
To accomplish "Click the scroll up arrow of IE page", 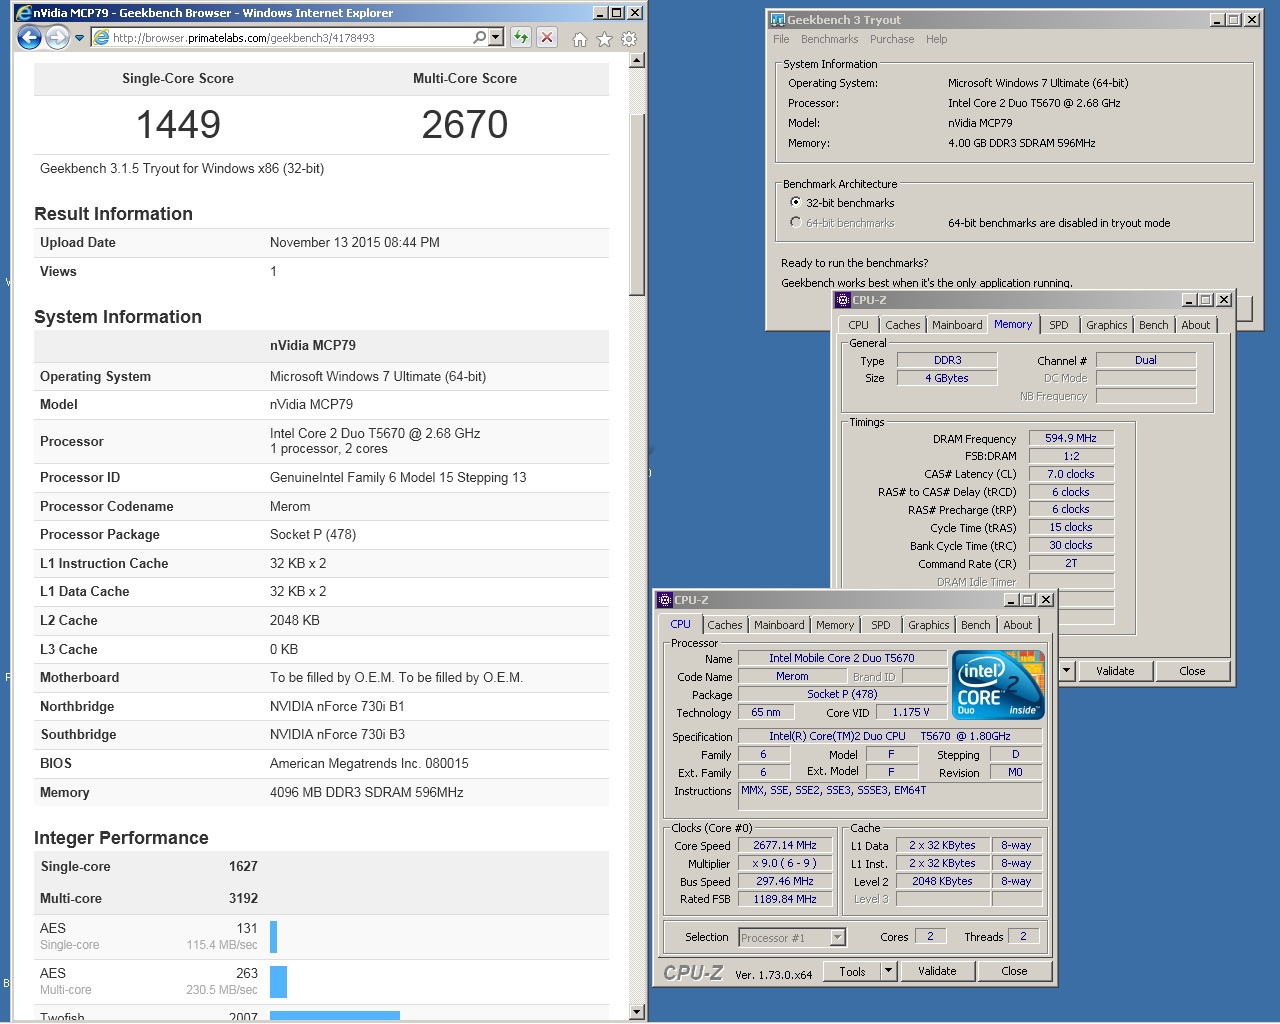I will [637, 61].
